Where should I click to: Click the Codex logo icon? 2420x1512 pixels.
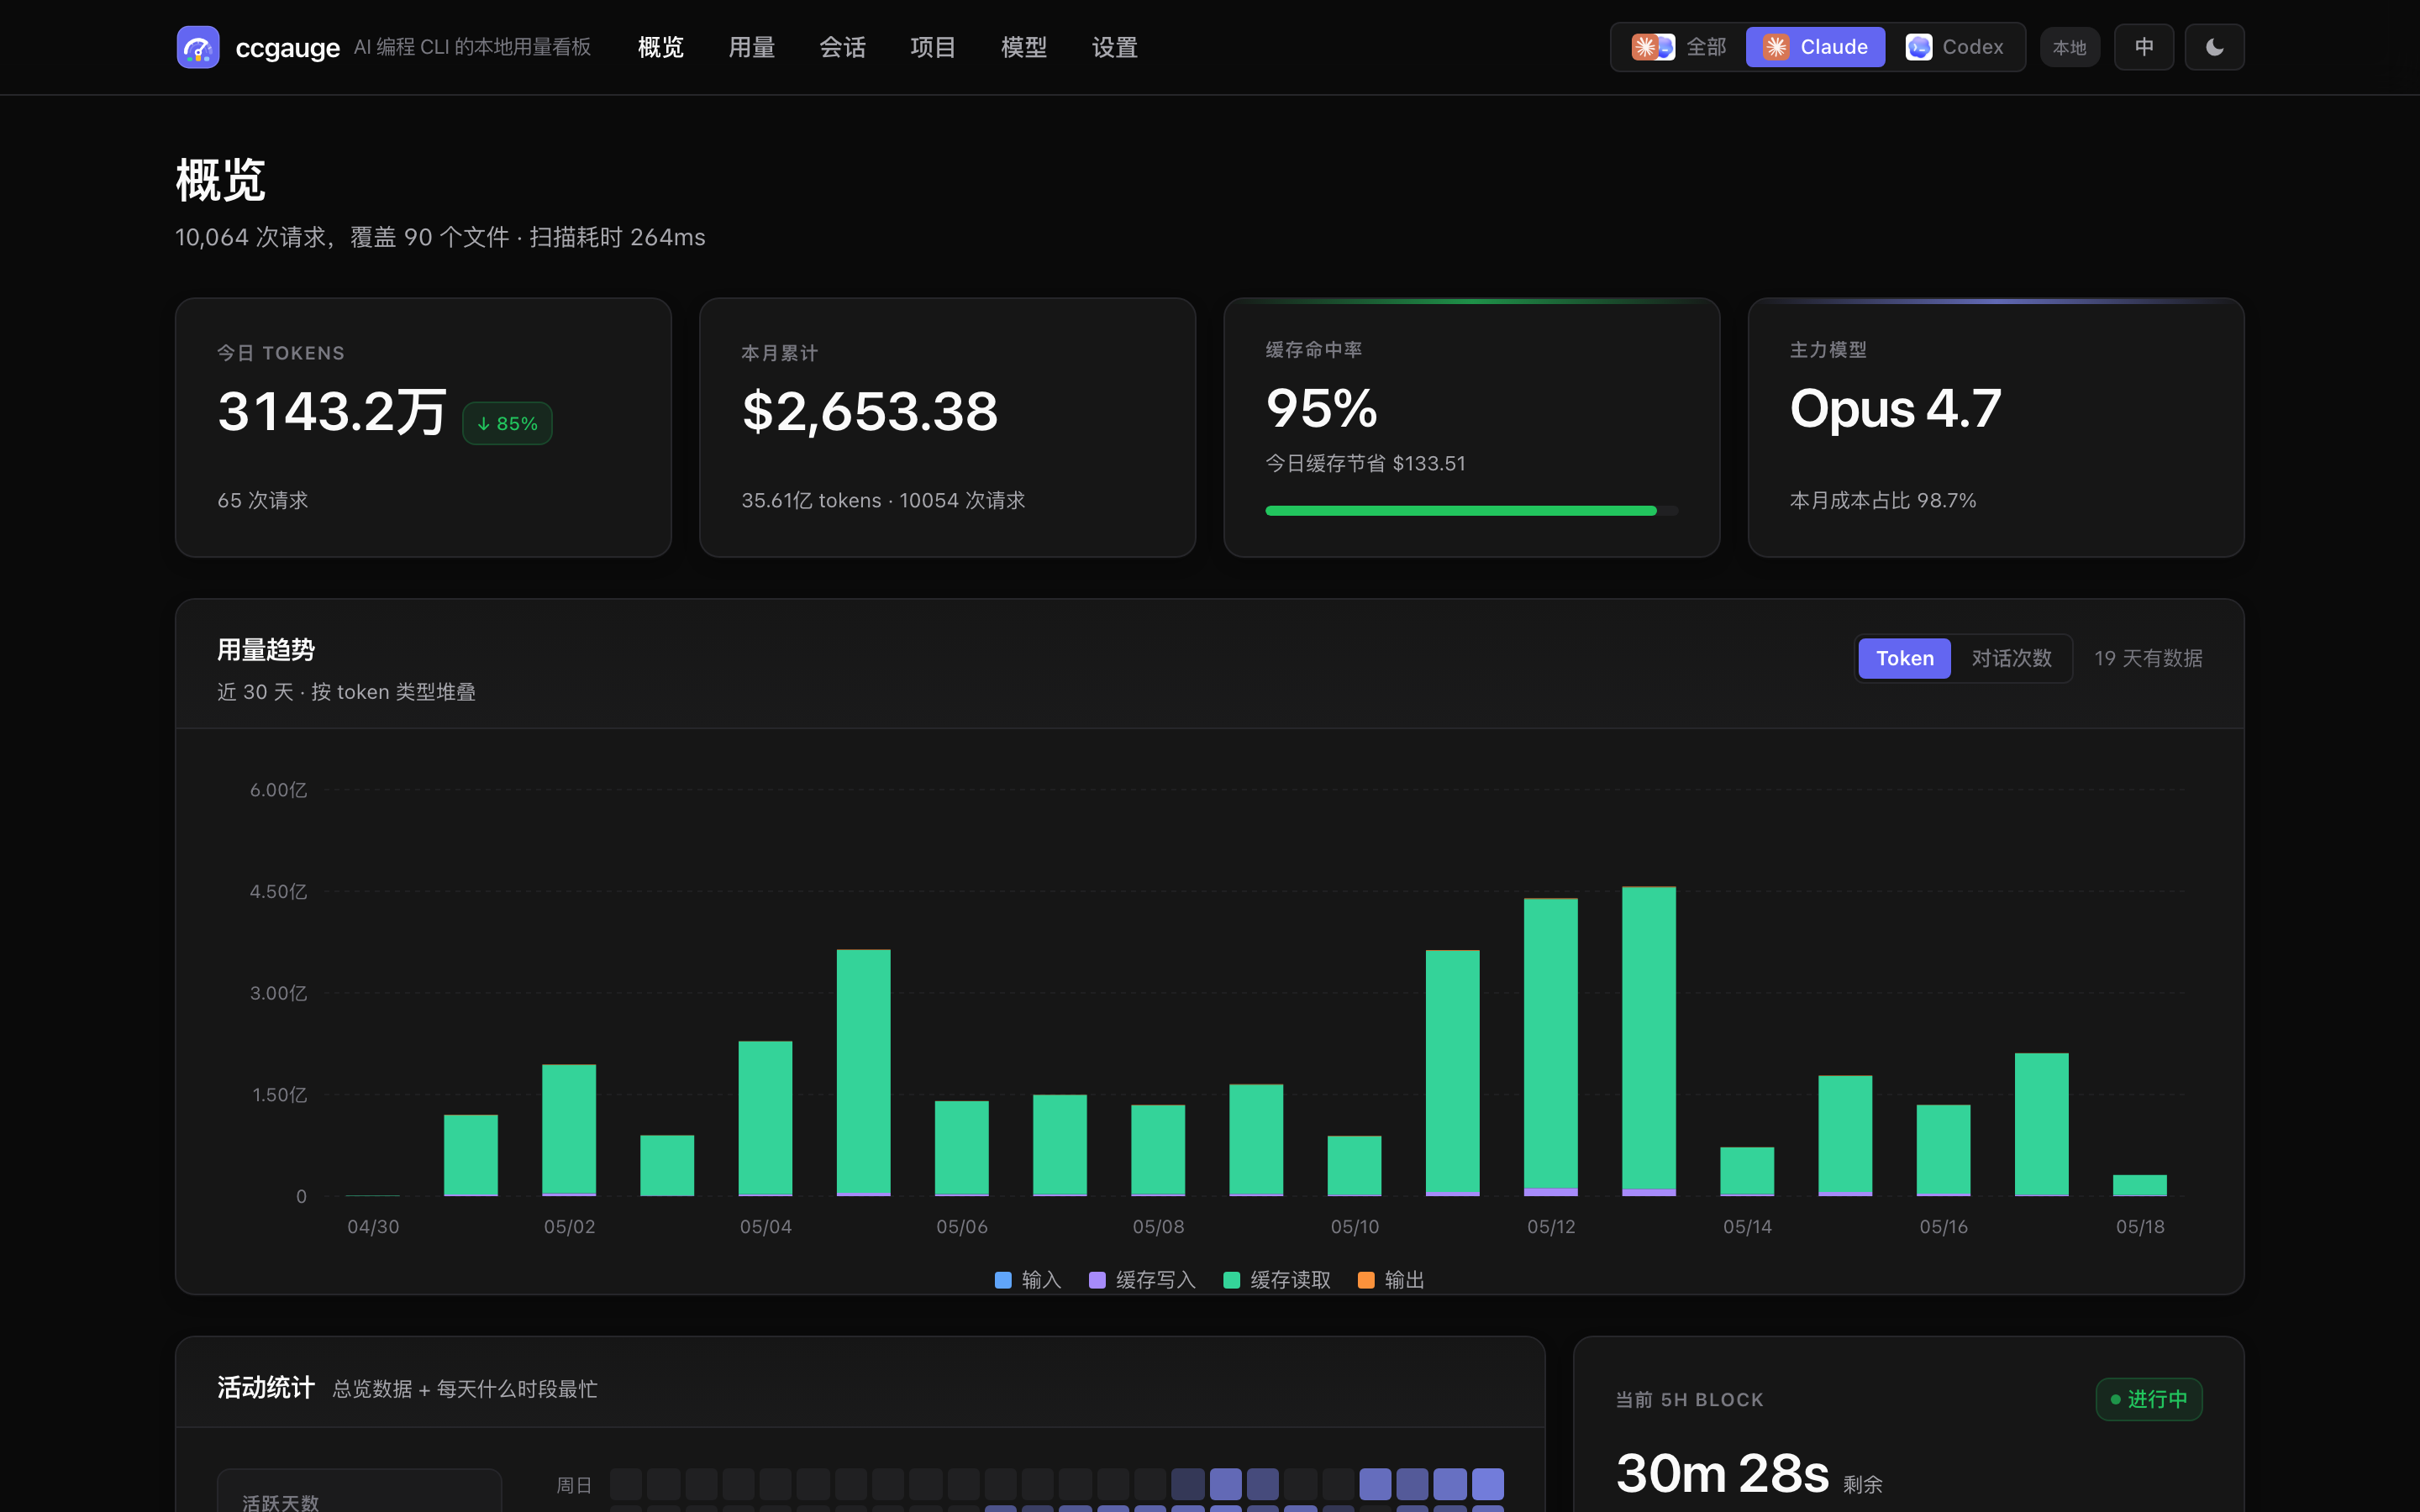click(1918, 47)
